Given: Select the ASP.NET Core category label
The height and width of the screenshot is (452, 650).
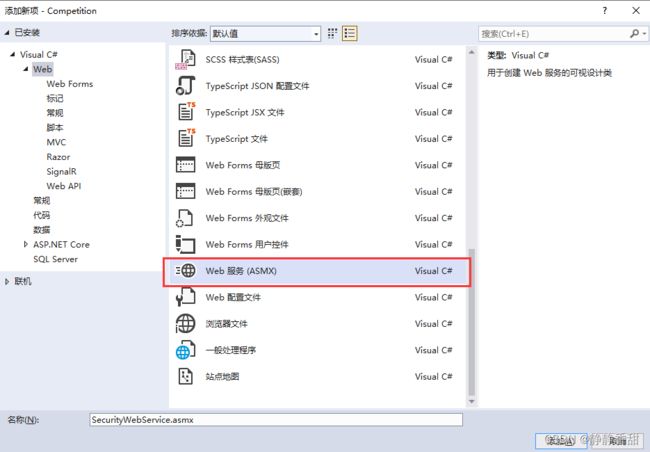Looking at the screenshot, I should [61, 244].
